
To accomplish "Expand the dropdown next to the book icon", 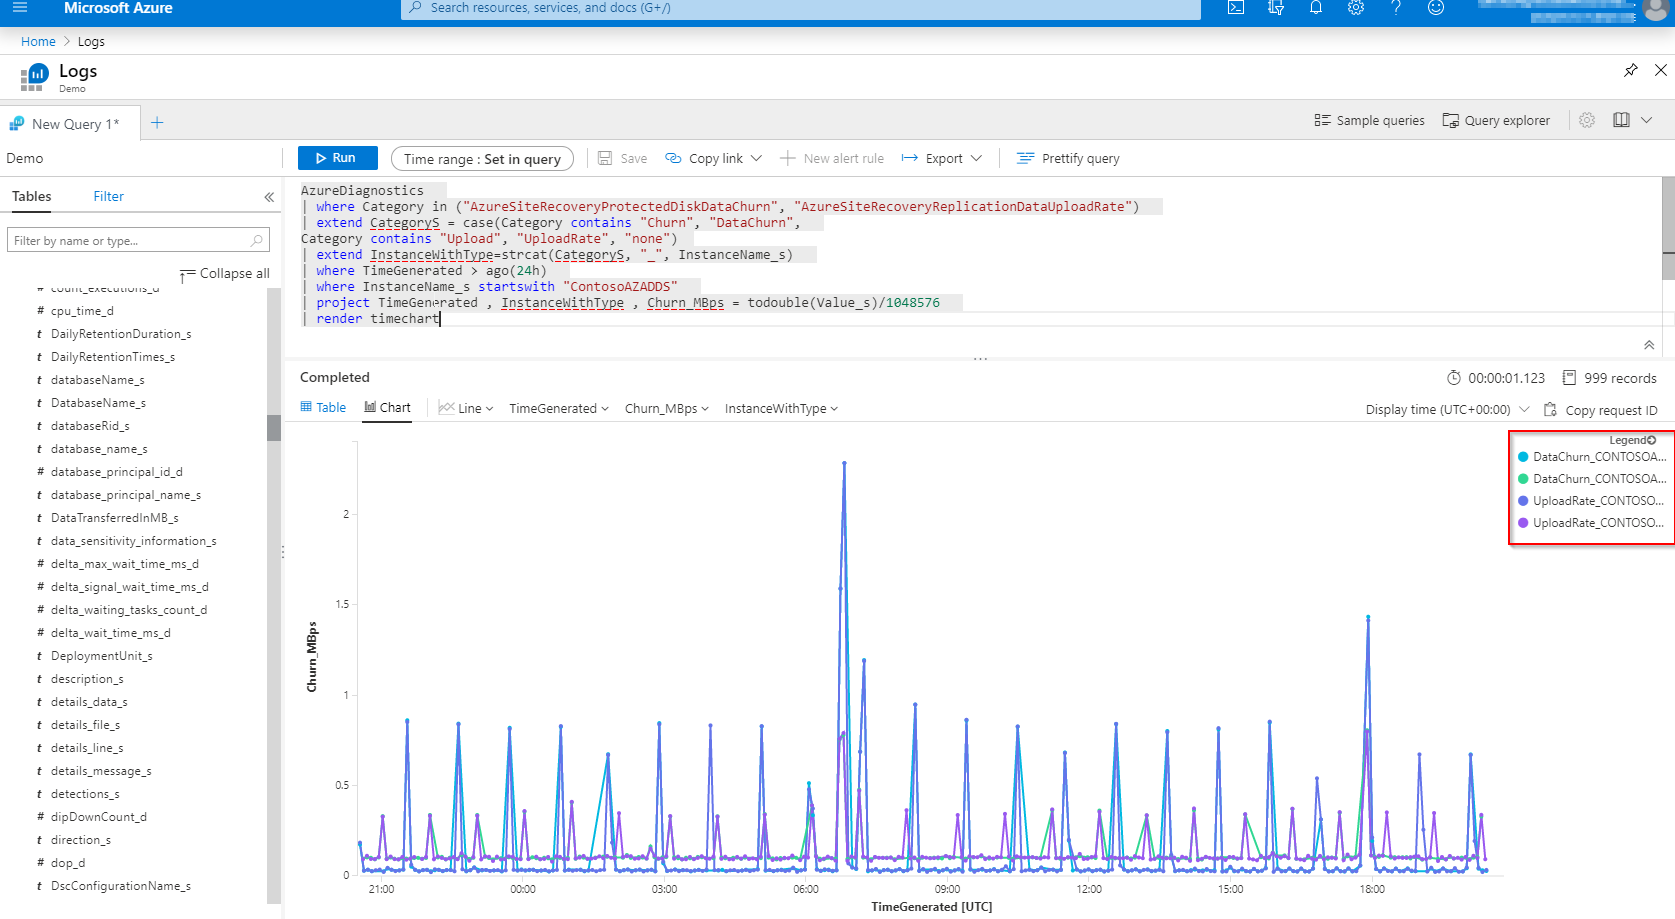I will tap(1647, 120).
